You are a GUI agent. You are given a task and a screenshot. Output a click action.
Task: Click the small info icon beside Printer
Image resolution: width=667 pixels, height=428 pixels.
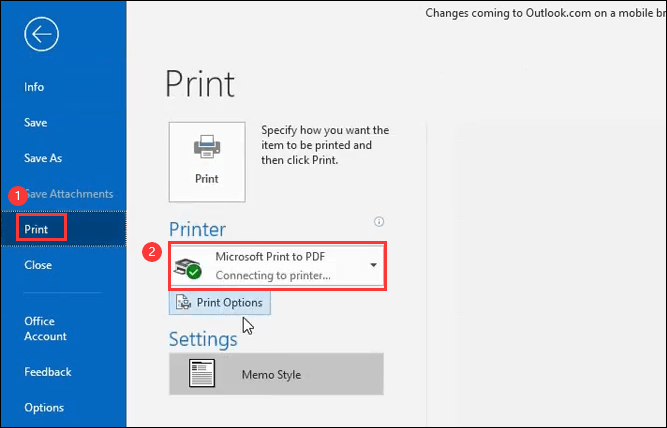pos(379,222)
